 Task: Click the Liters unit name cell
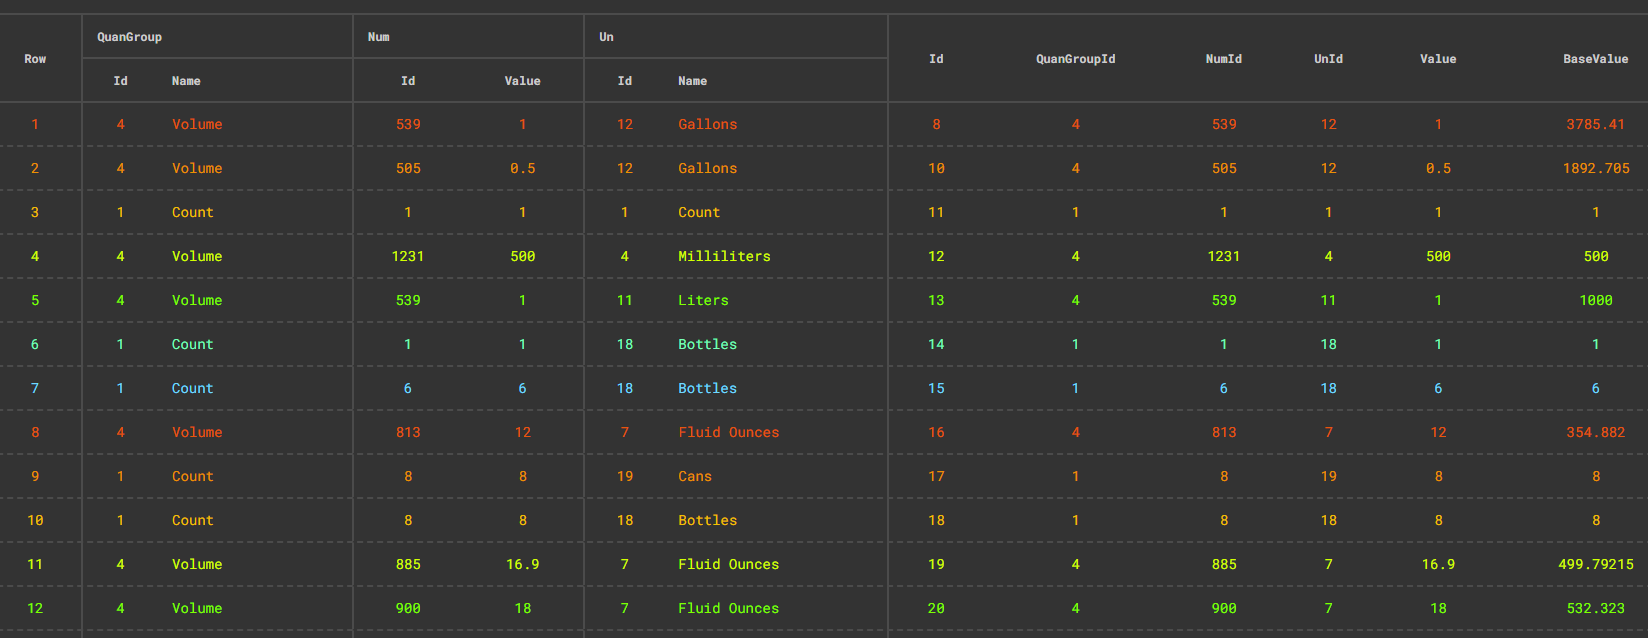pos(703,300)
